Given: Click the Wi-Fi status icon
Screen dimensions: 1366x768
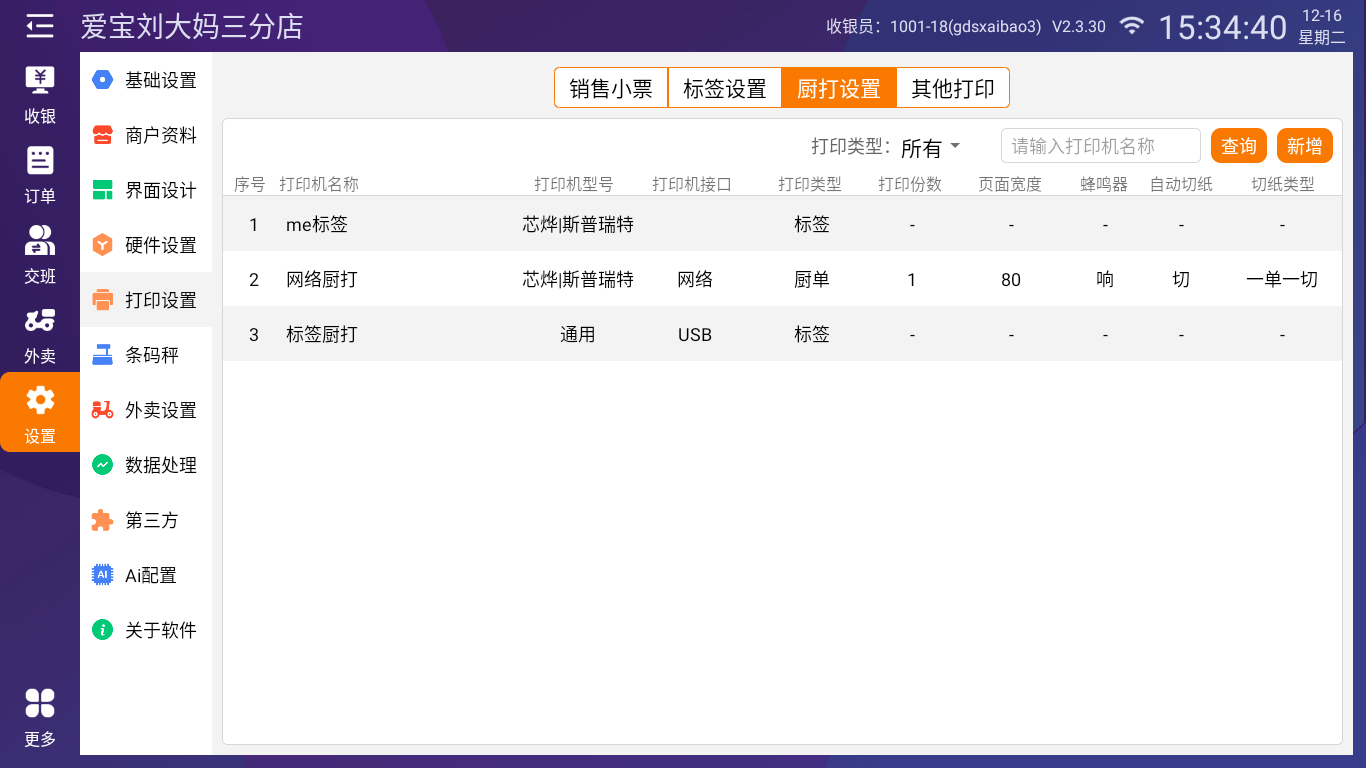Looking at the screenshot, I should 1131,26.
